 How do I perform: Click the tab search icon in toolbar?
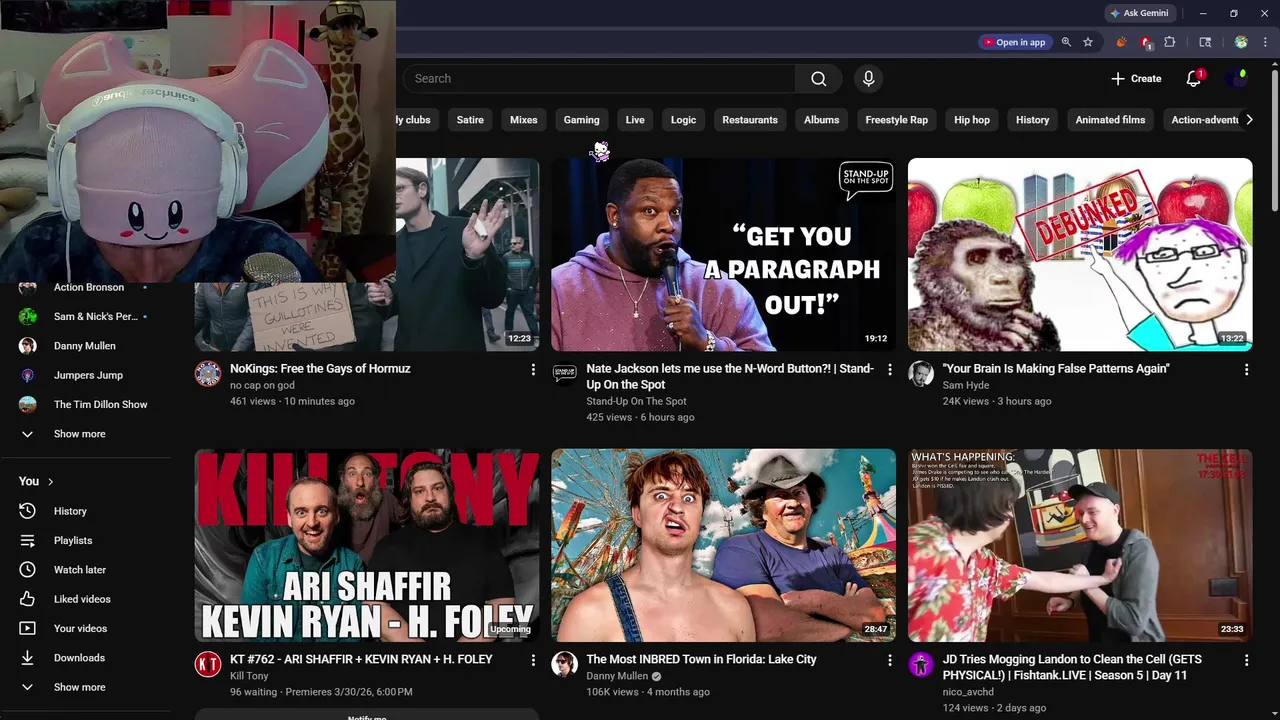[1205, 42]
